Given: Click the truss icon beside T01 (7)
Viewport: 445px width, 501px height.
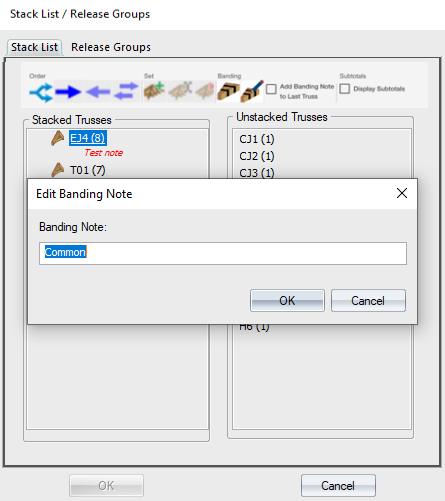Looking at the screenshot, I should [x=58, y=170].
